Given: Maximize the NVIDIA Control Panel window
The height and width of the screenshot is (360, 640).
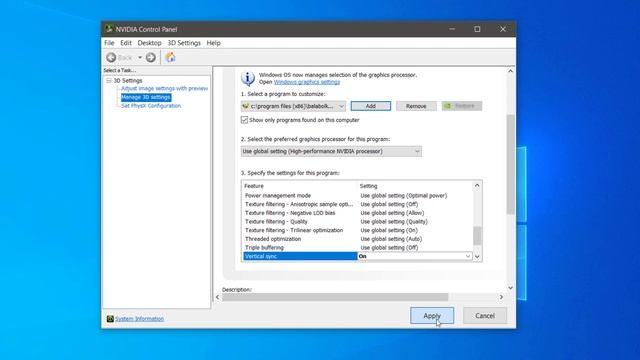Looking at the screenshot, I should coord(477,29).
